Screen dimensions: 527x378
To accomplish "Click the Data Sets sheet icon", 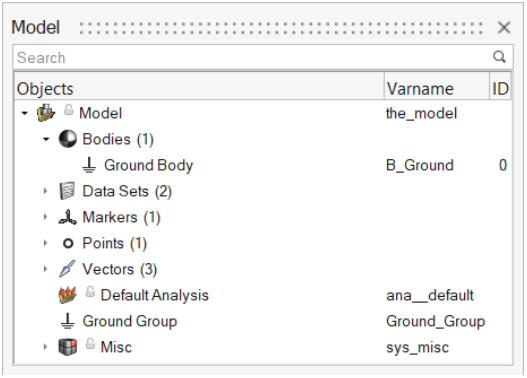I will pyautogui.click(x=67, y=191).
